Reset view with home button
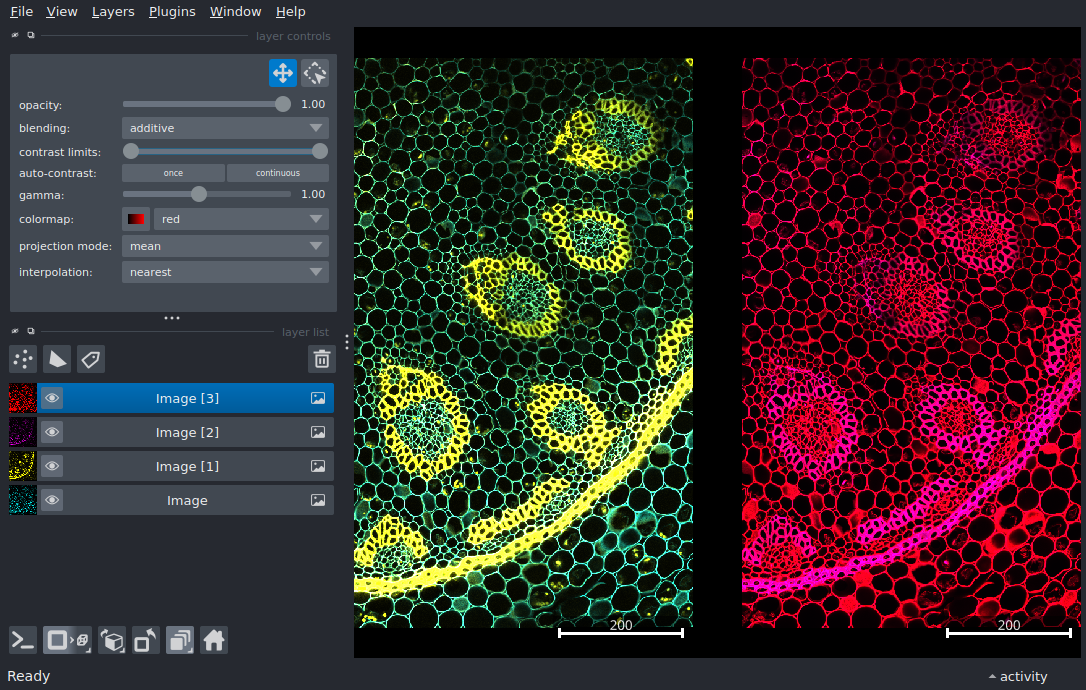Screen dimensions: 1086x690 tap(214, 640)
